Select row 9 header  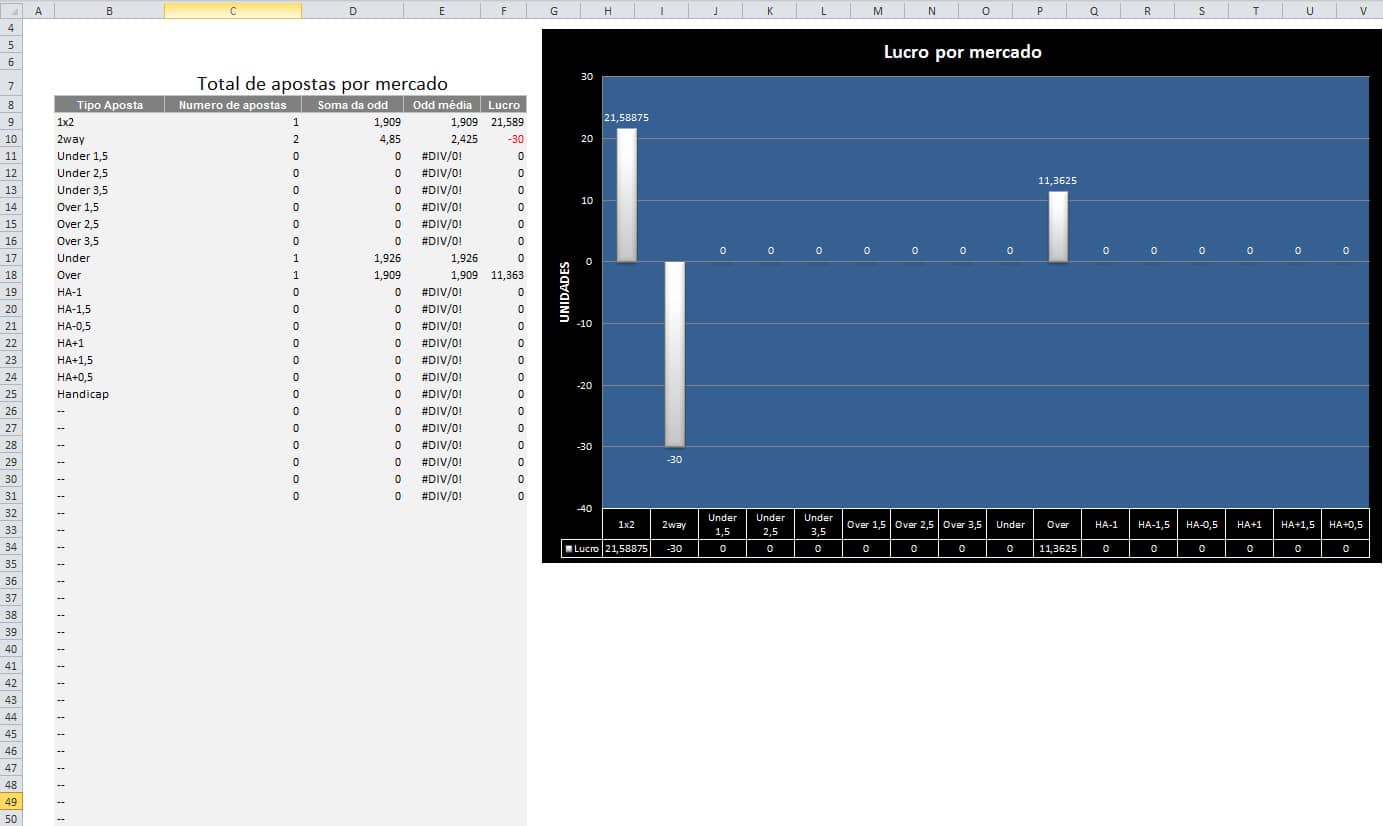[x=11, y=122]
